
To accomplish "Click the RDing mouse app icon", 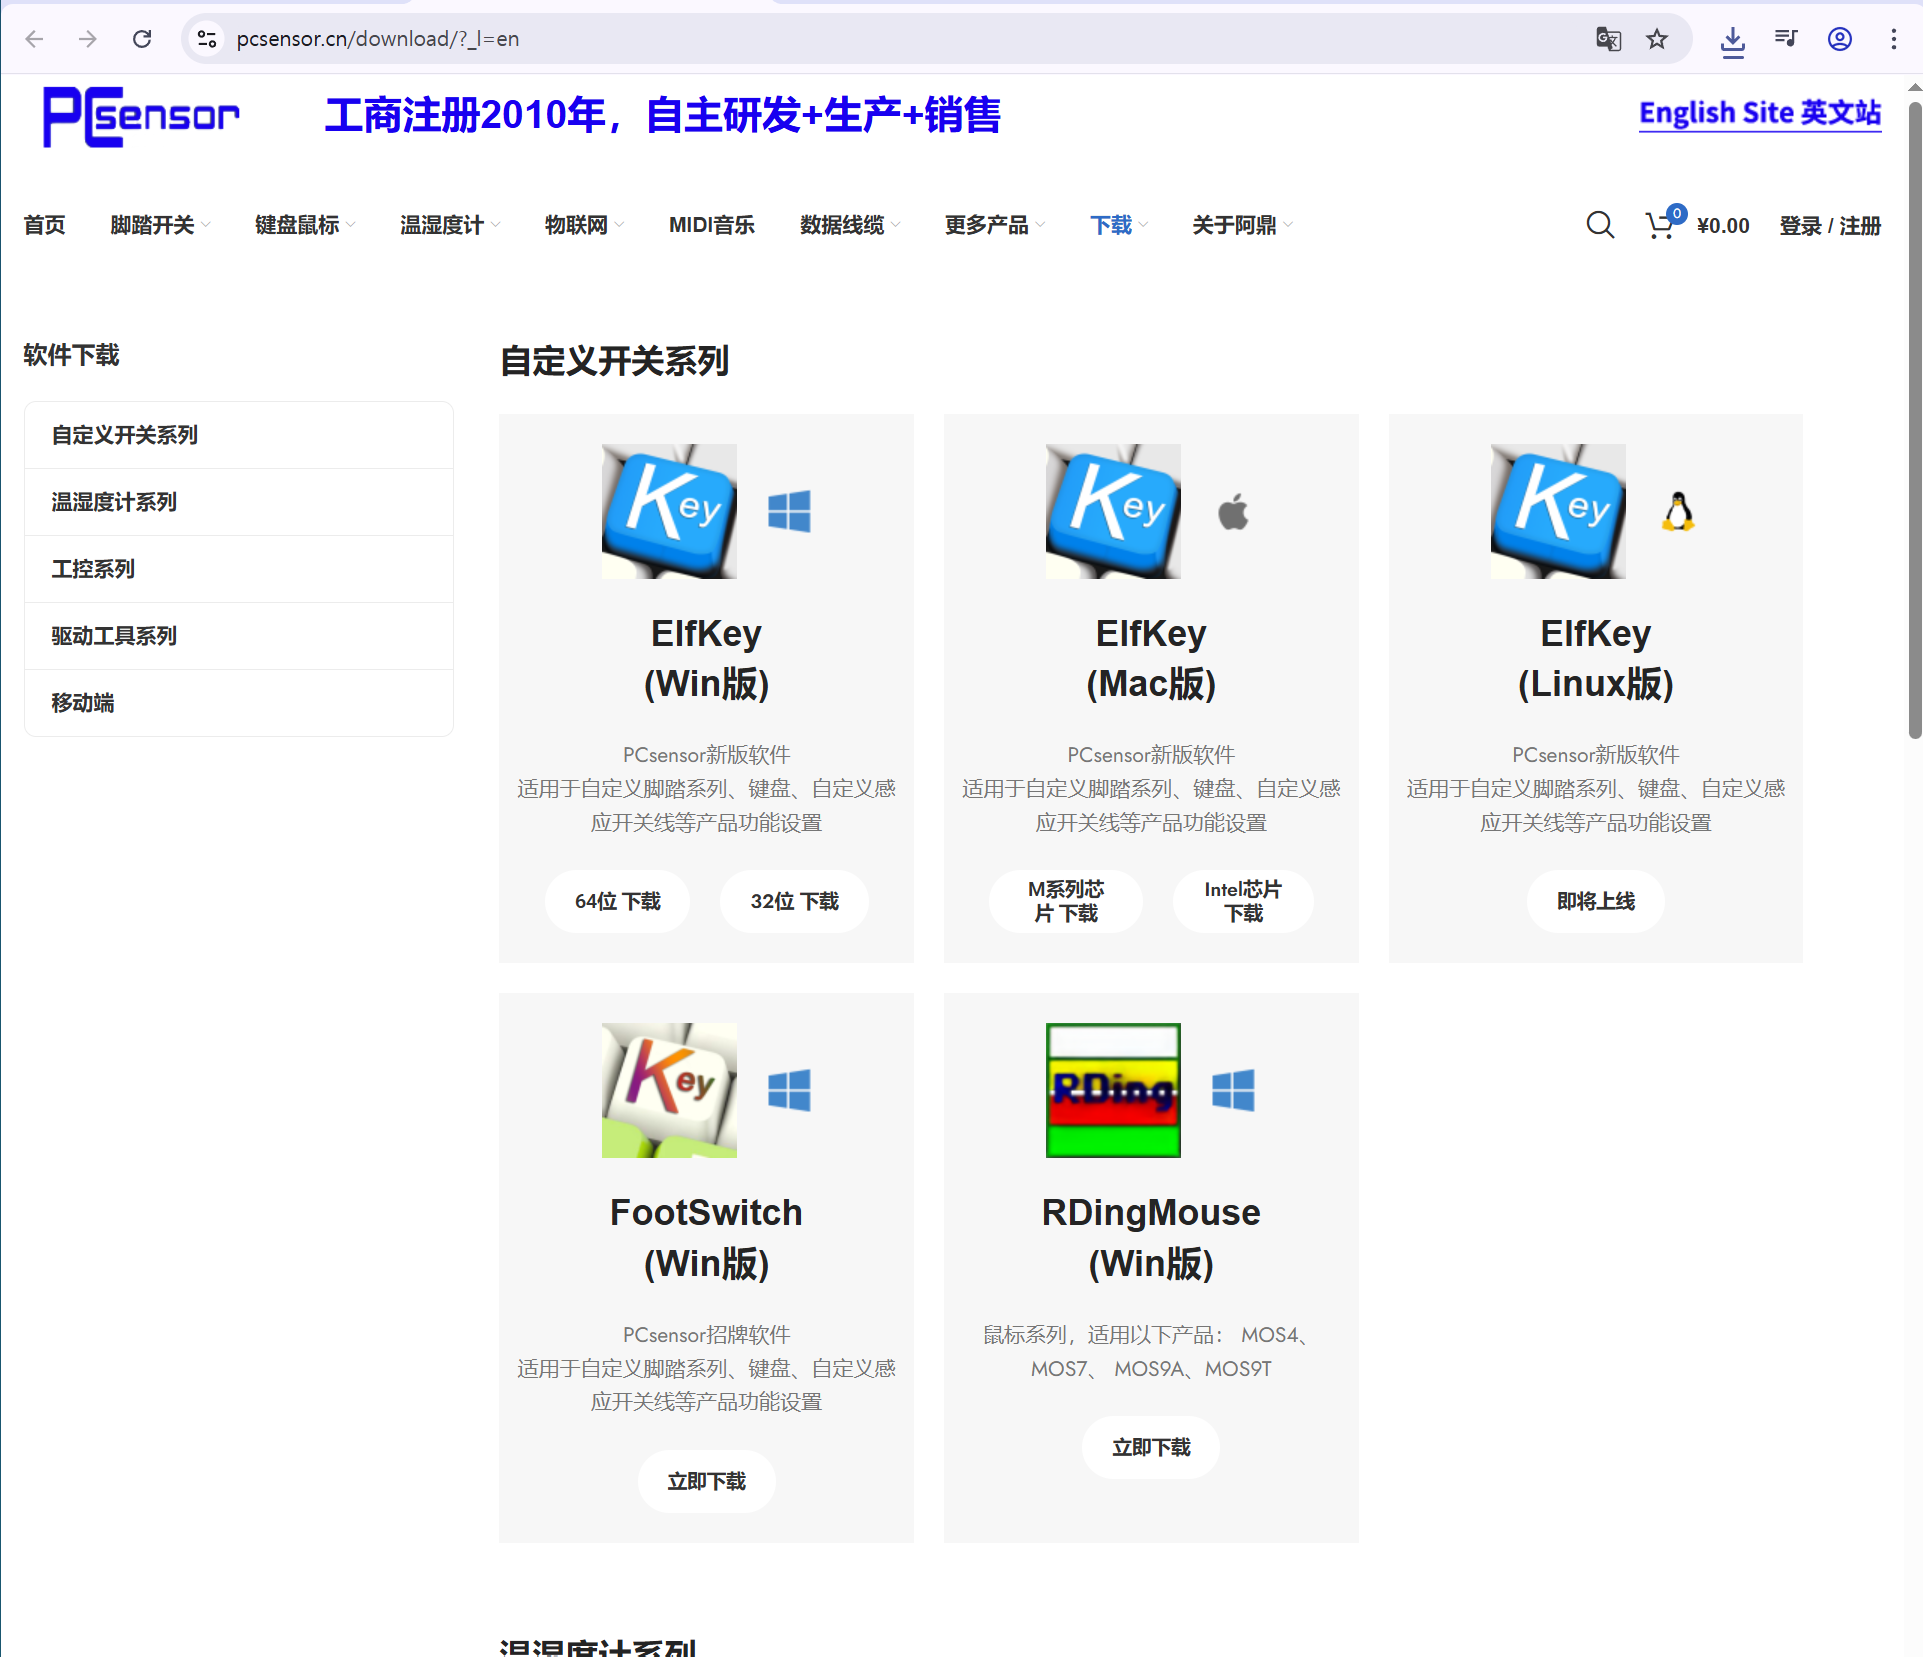I will (1112, 1090).
